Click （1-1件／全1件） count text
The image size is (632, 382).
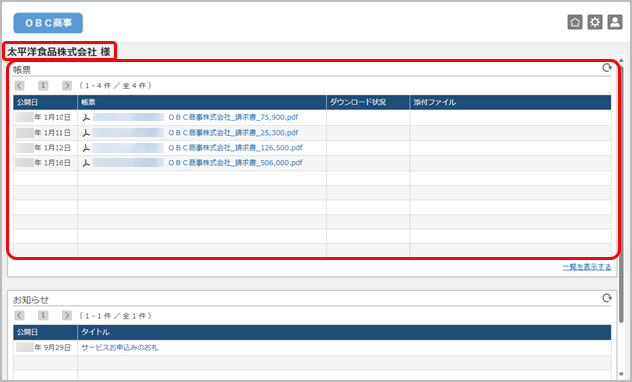coord(115,316)
